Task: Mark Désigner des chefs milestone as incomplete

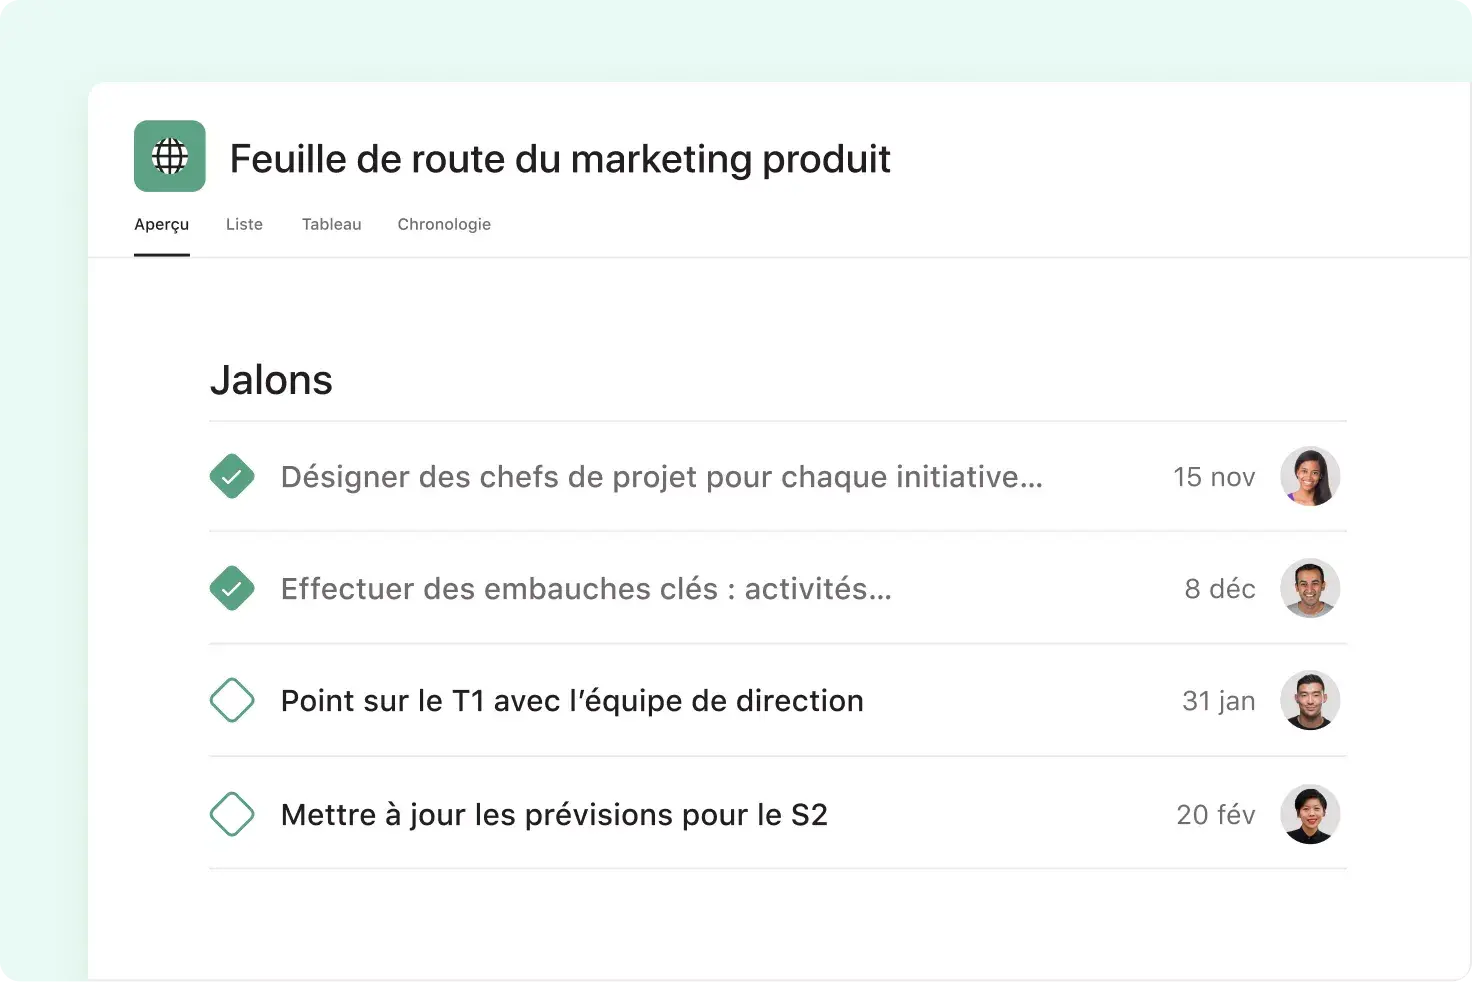Action: coord(232,476)
